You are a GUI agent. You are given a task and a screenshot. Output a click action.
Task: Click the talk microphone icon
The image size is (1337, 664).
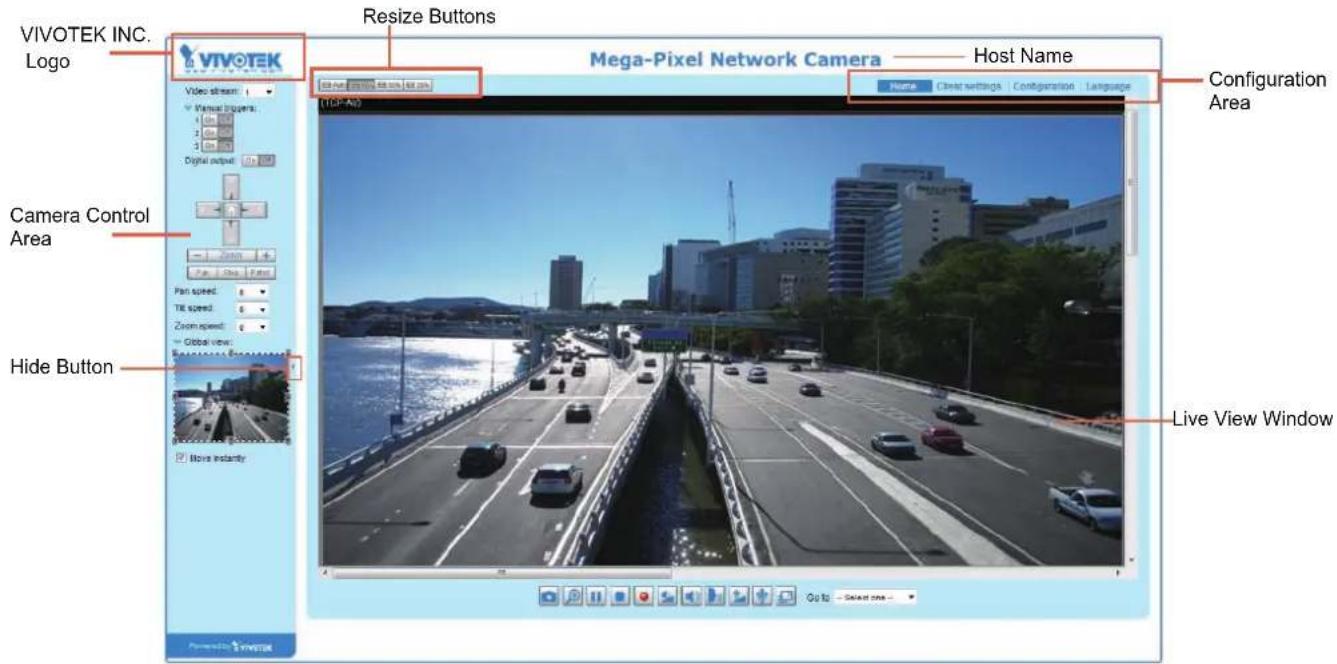(x=713, y=596)
